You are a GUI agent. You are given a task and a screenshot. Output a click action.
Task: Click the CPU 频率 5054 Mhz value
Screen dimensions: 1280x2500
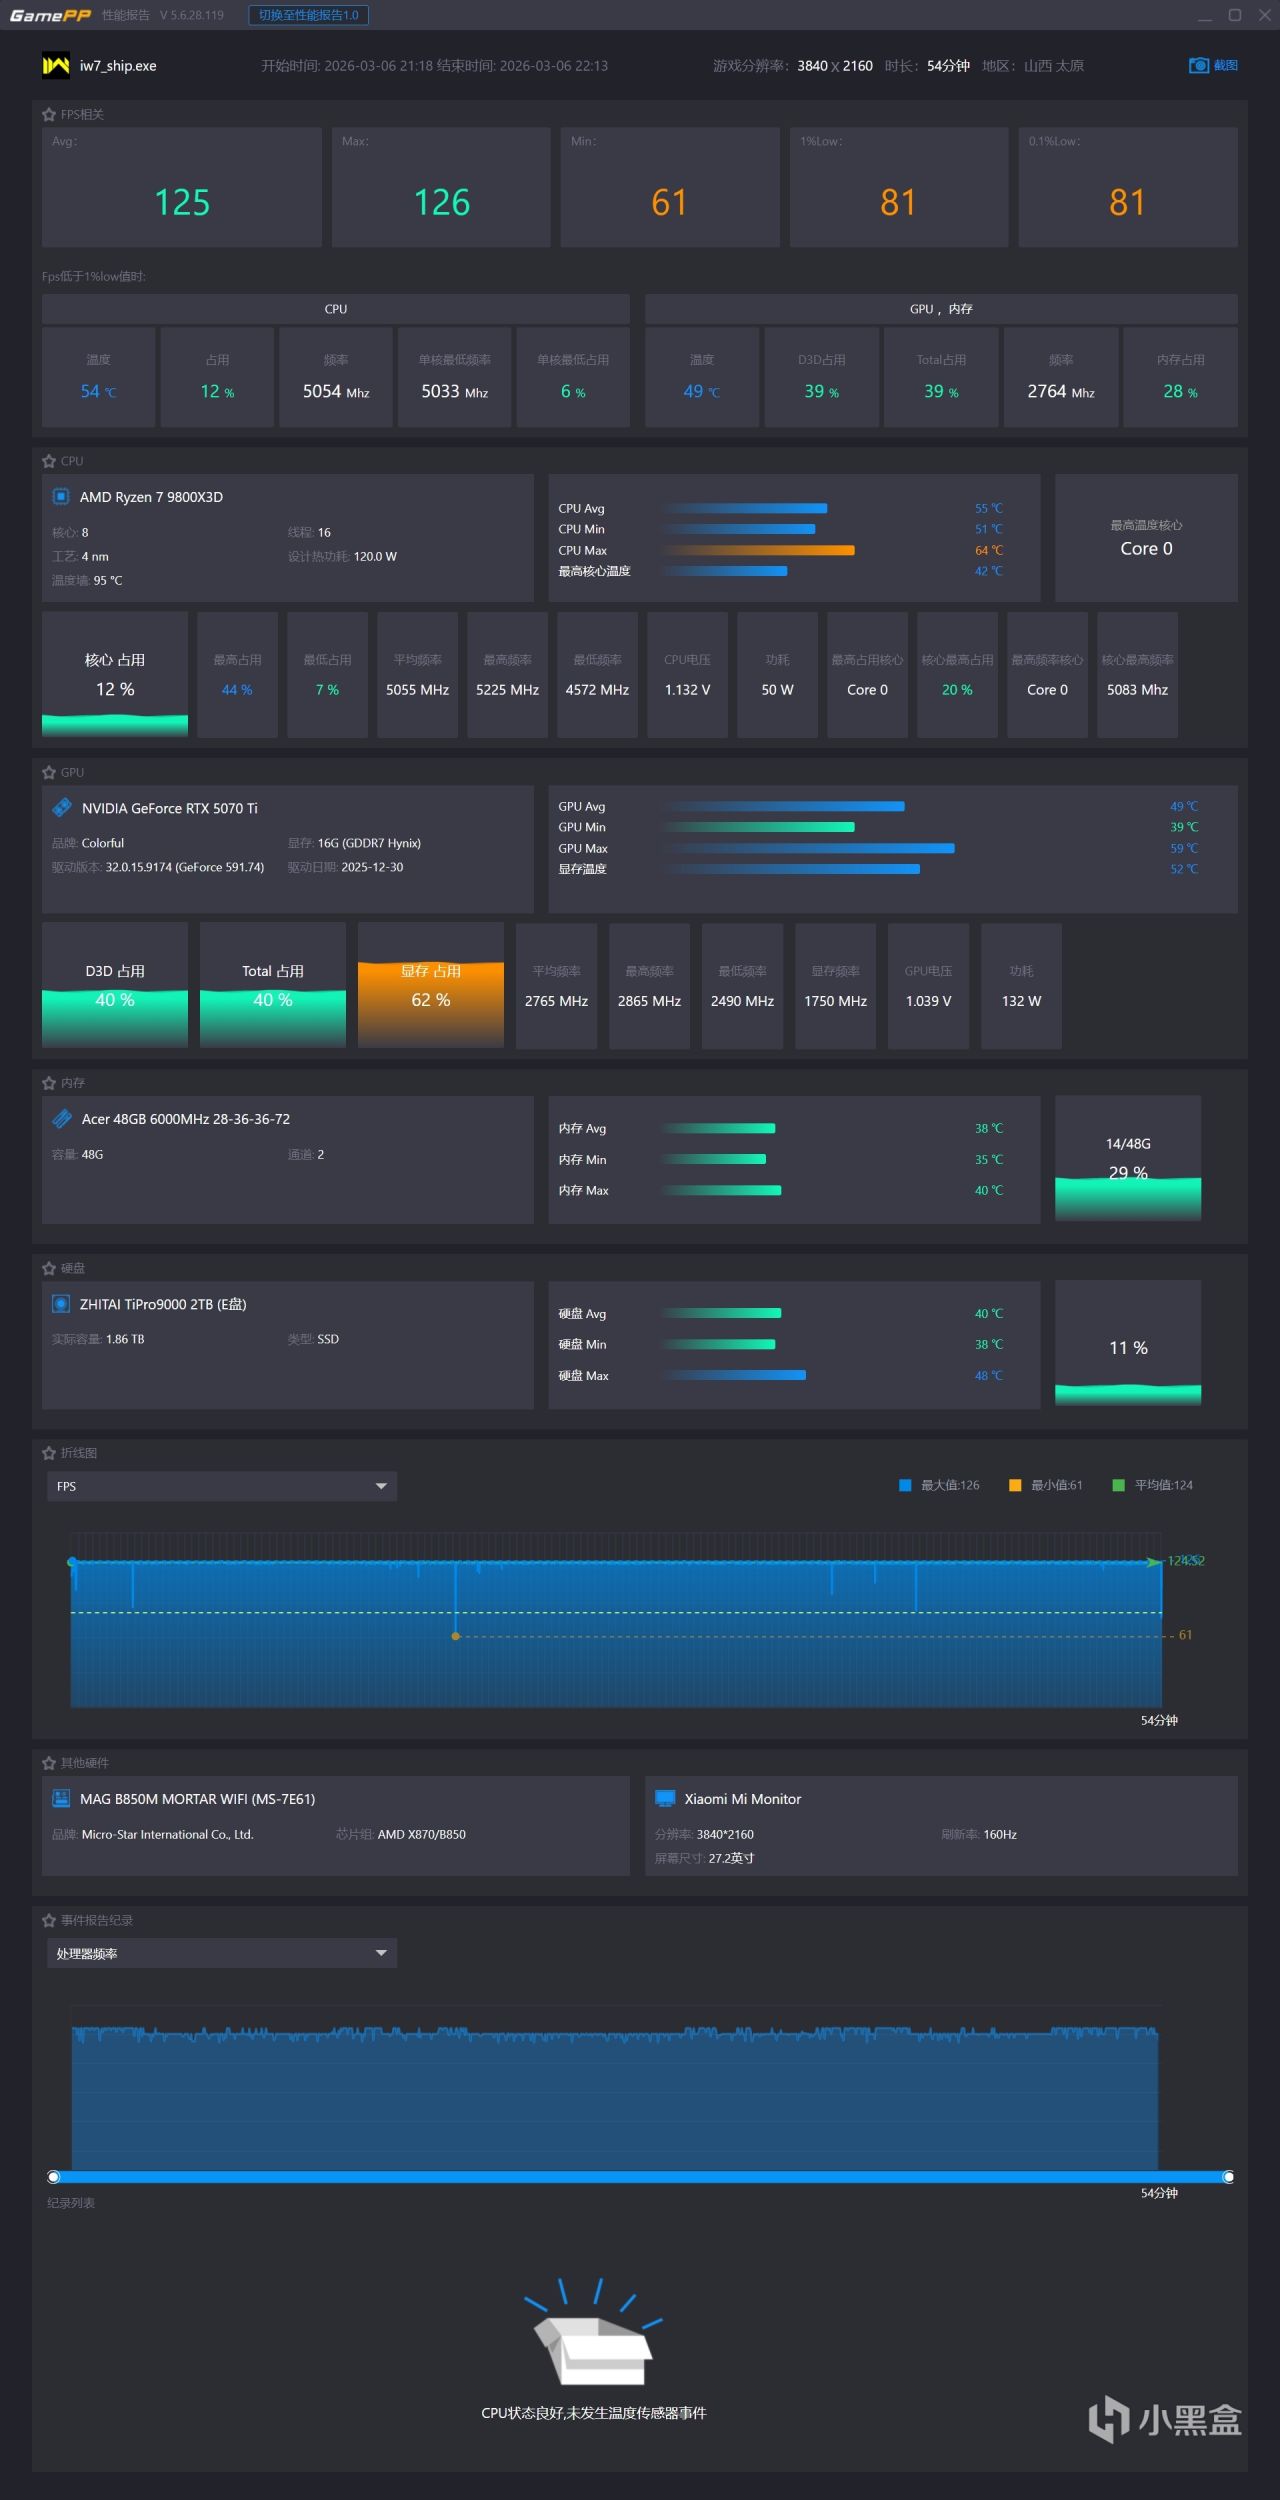336,392
